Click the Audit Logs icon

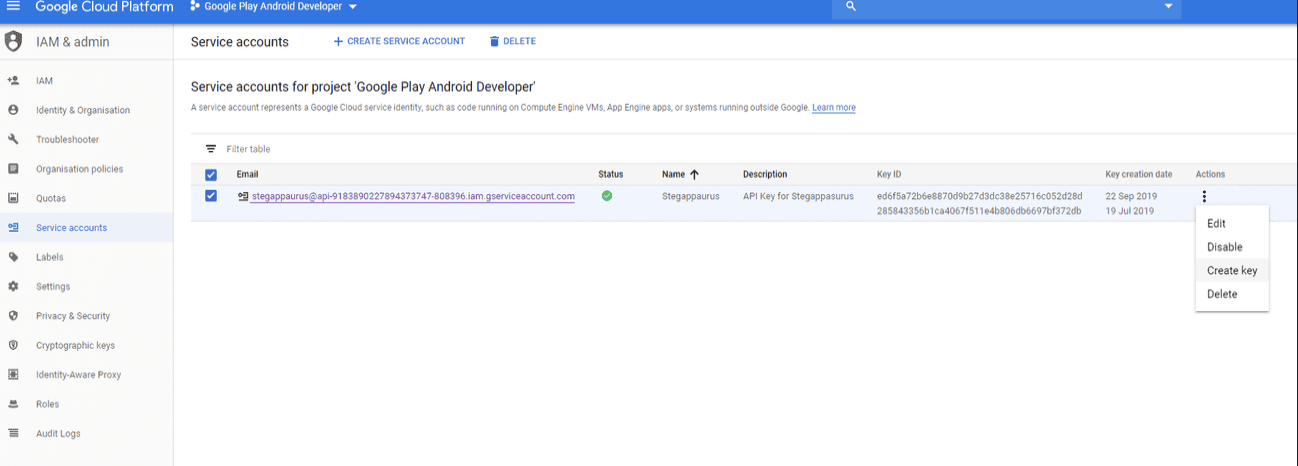pos(13,433)
